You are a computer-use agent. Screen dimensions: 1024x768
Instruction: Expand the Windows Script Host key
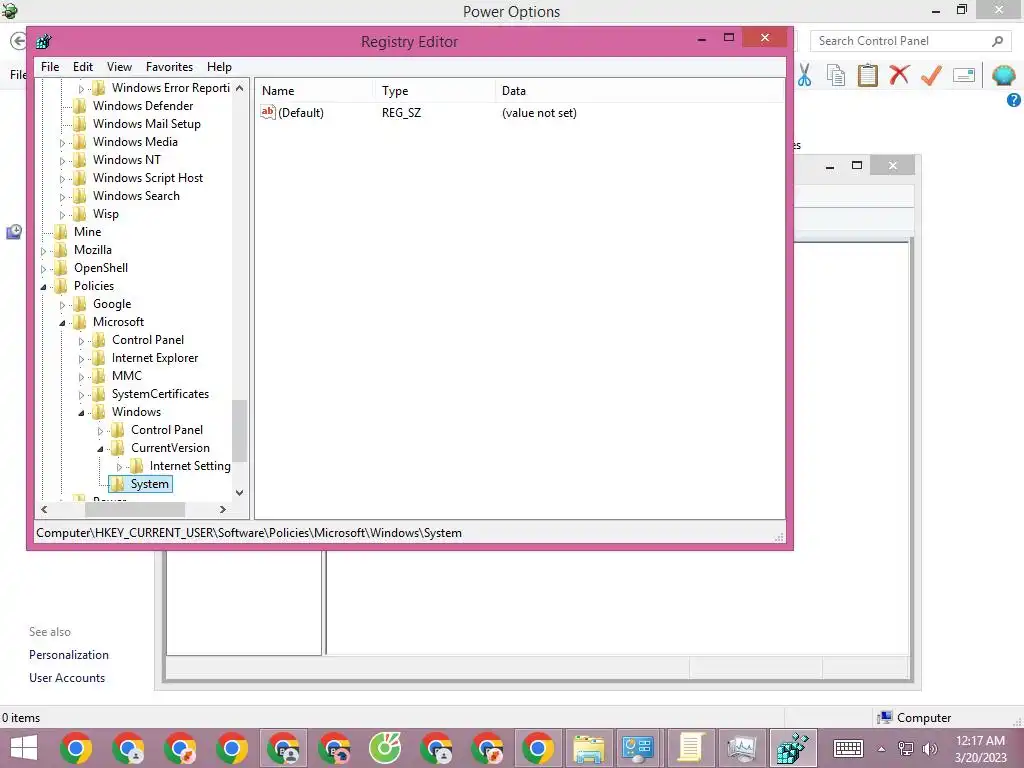click(62, 178)
